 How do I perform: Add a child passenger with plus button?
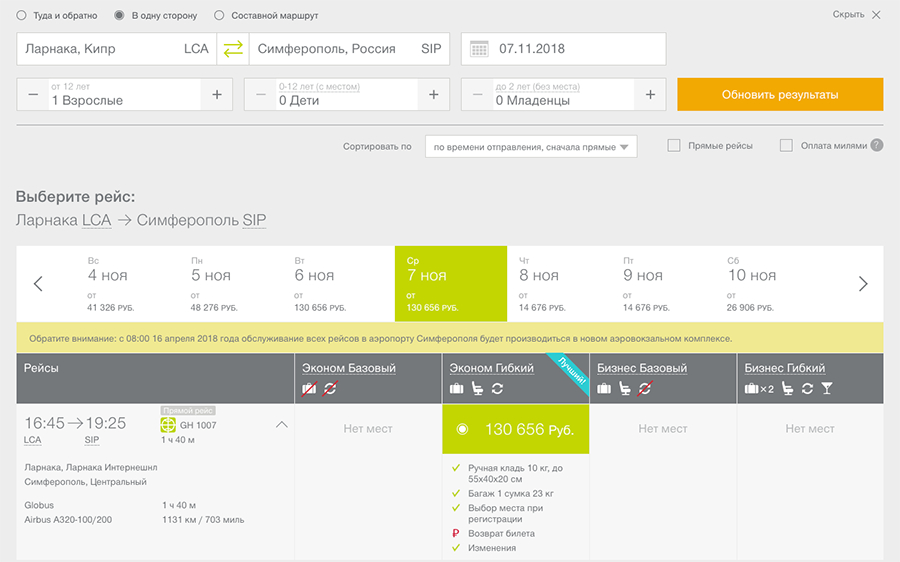pos(433,95)
